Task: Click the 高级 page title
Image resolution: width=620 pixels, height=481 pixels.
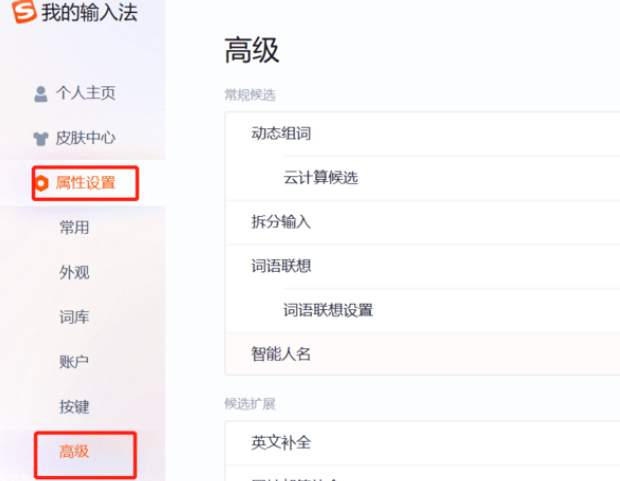Action: click(x=252, y=50)
